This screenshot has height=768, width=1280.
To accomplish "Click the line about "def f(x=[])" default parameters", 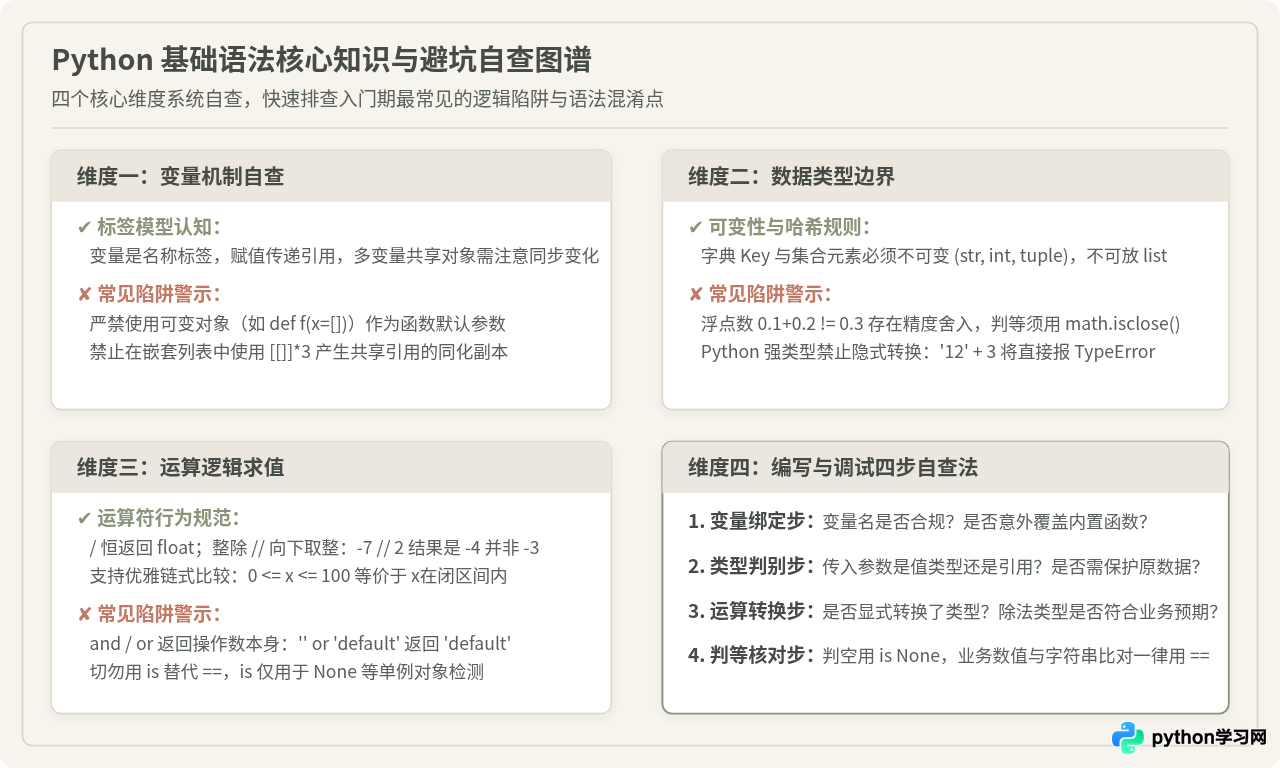I will click(298, 323).
